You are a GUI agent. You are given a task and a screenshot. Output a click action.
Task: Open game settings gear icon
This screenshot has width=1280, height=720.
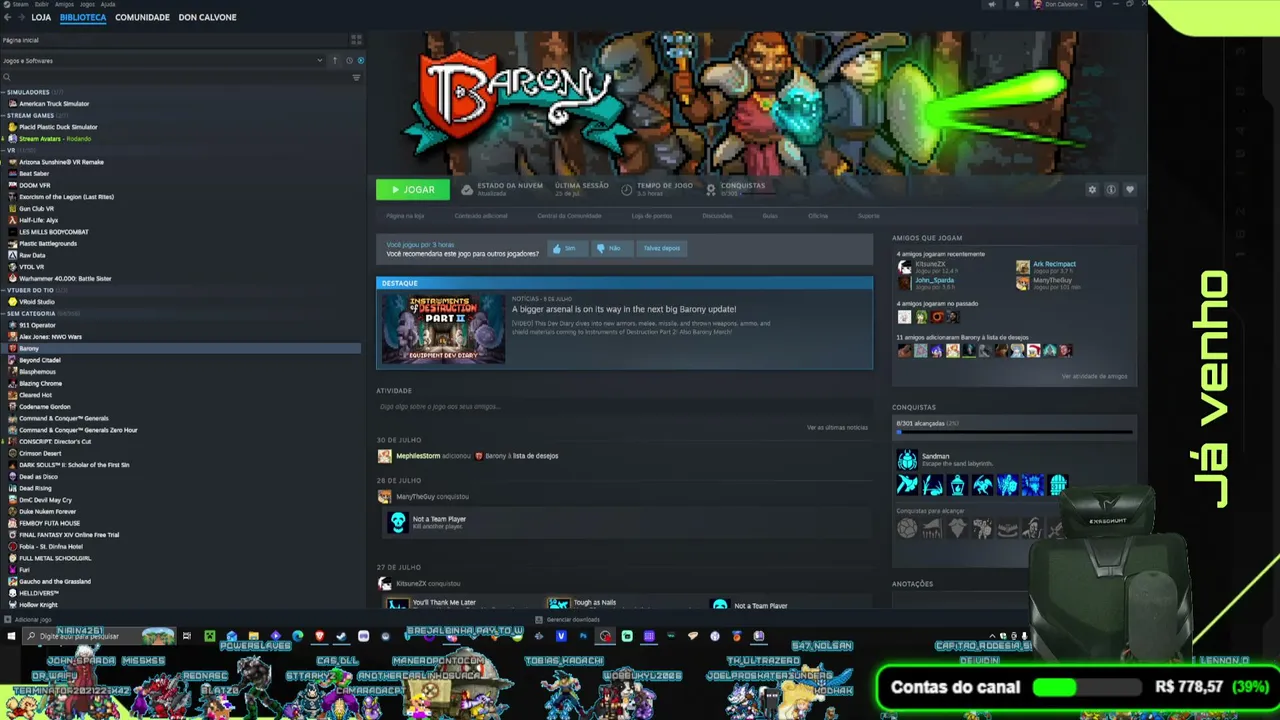coord(1092,189)
